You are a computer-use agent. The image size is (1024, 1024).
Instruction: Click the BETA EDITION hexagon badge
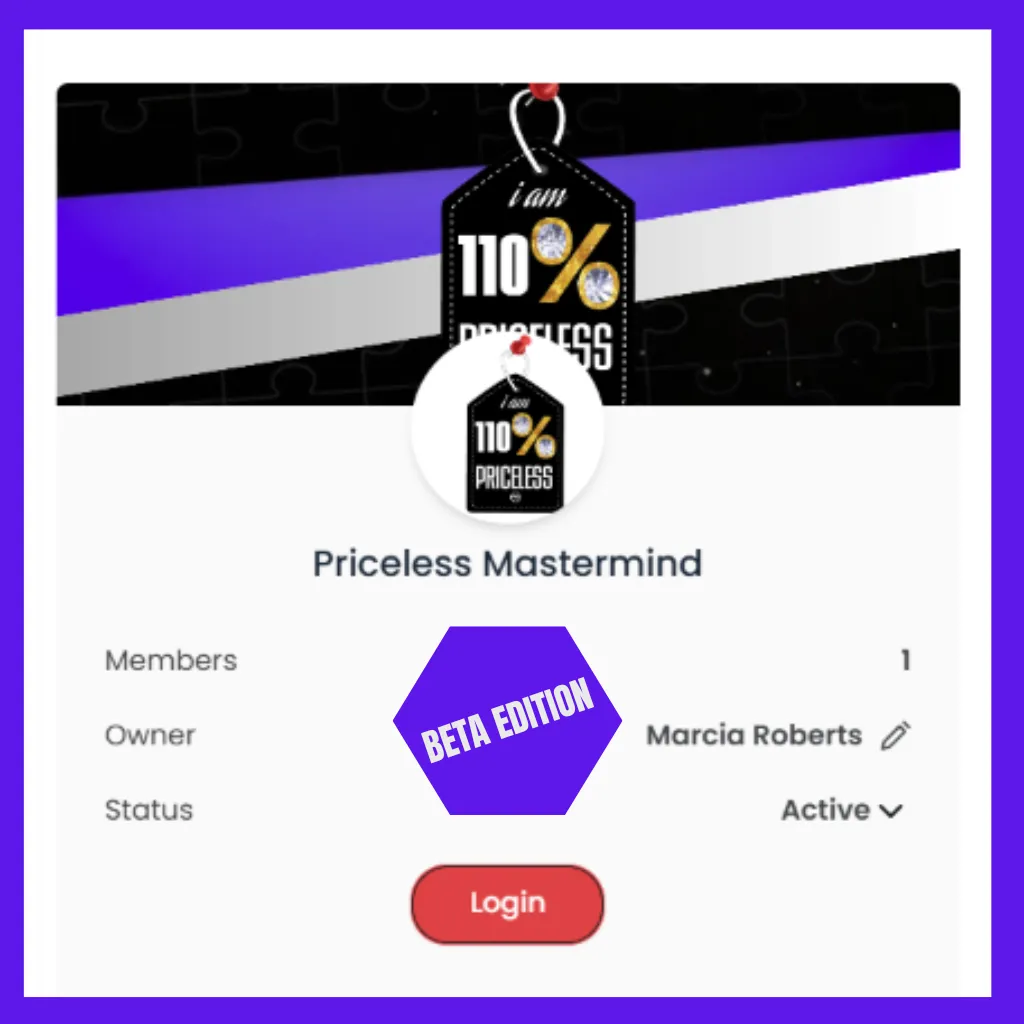507,720
